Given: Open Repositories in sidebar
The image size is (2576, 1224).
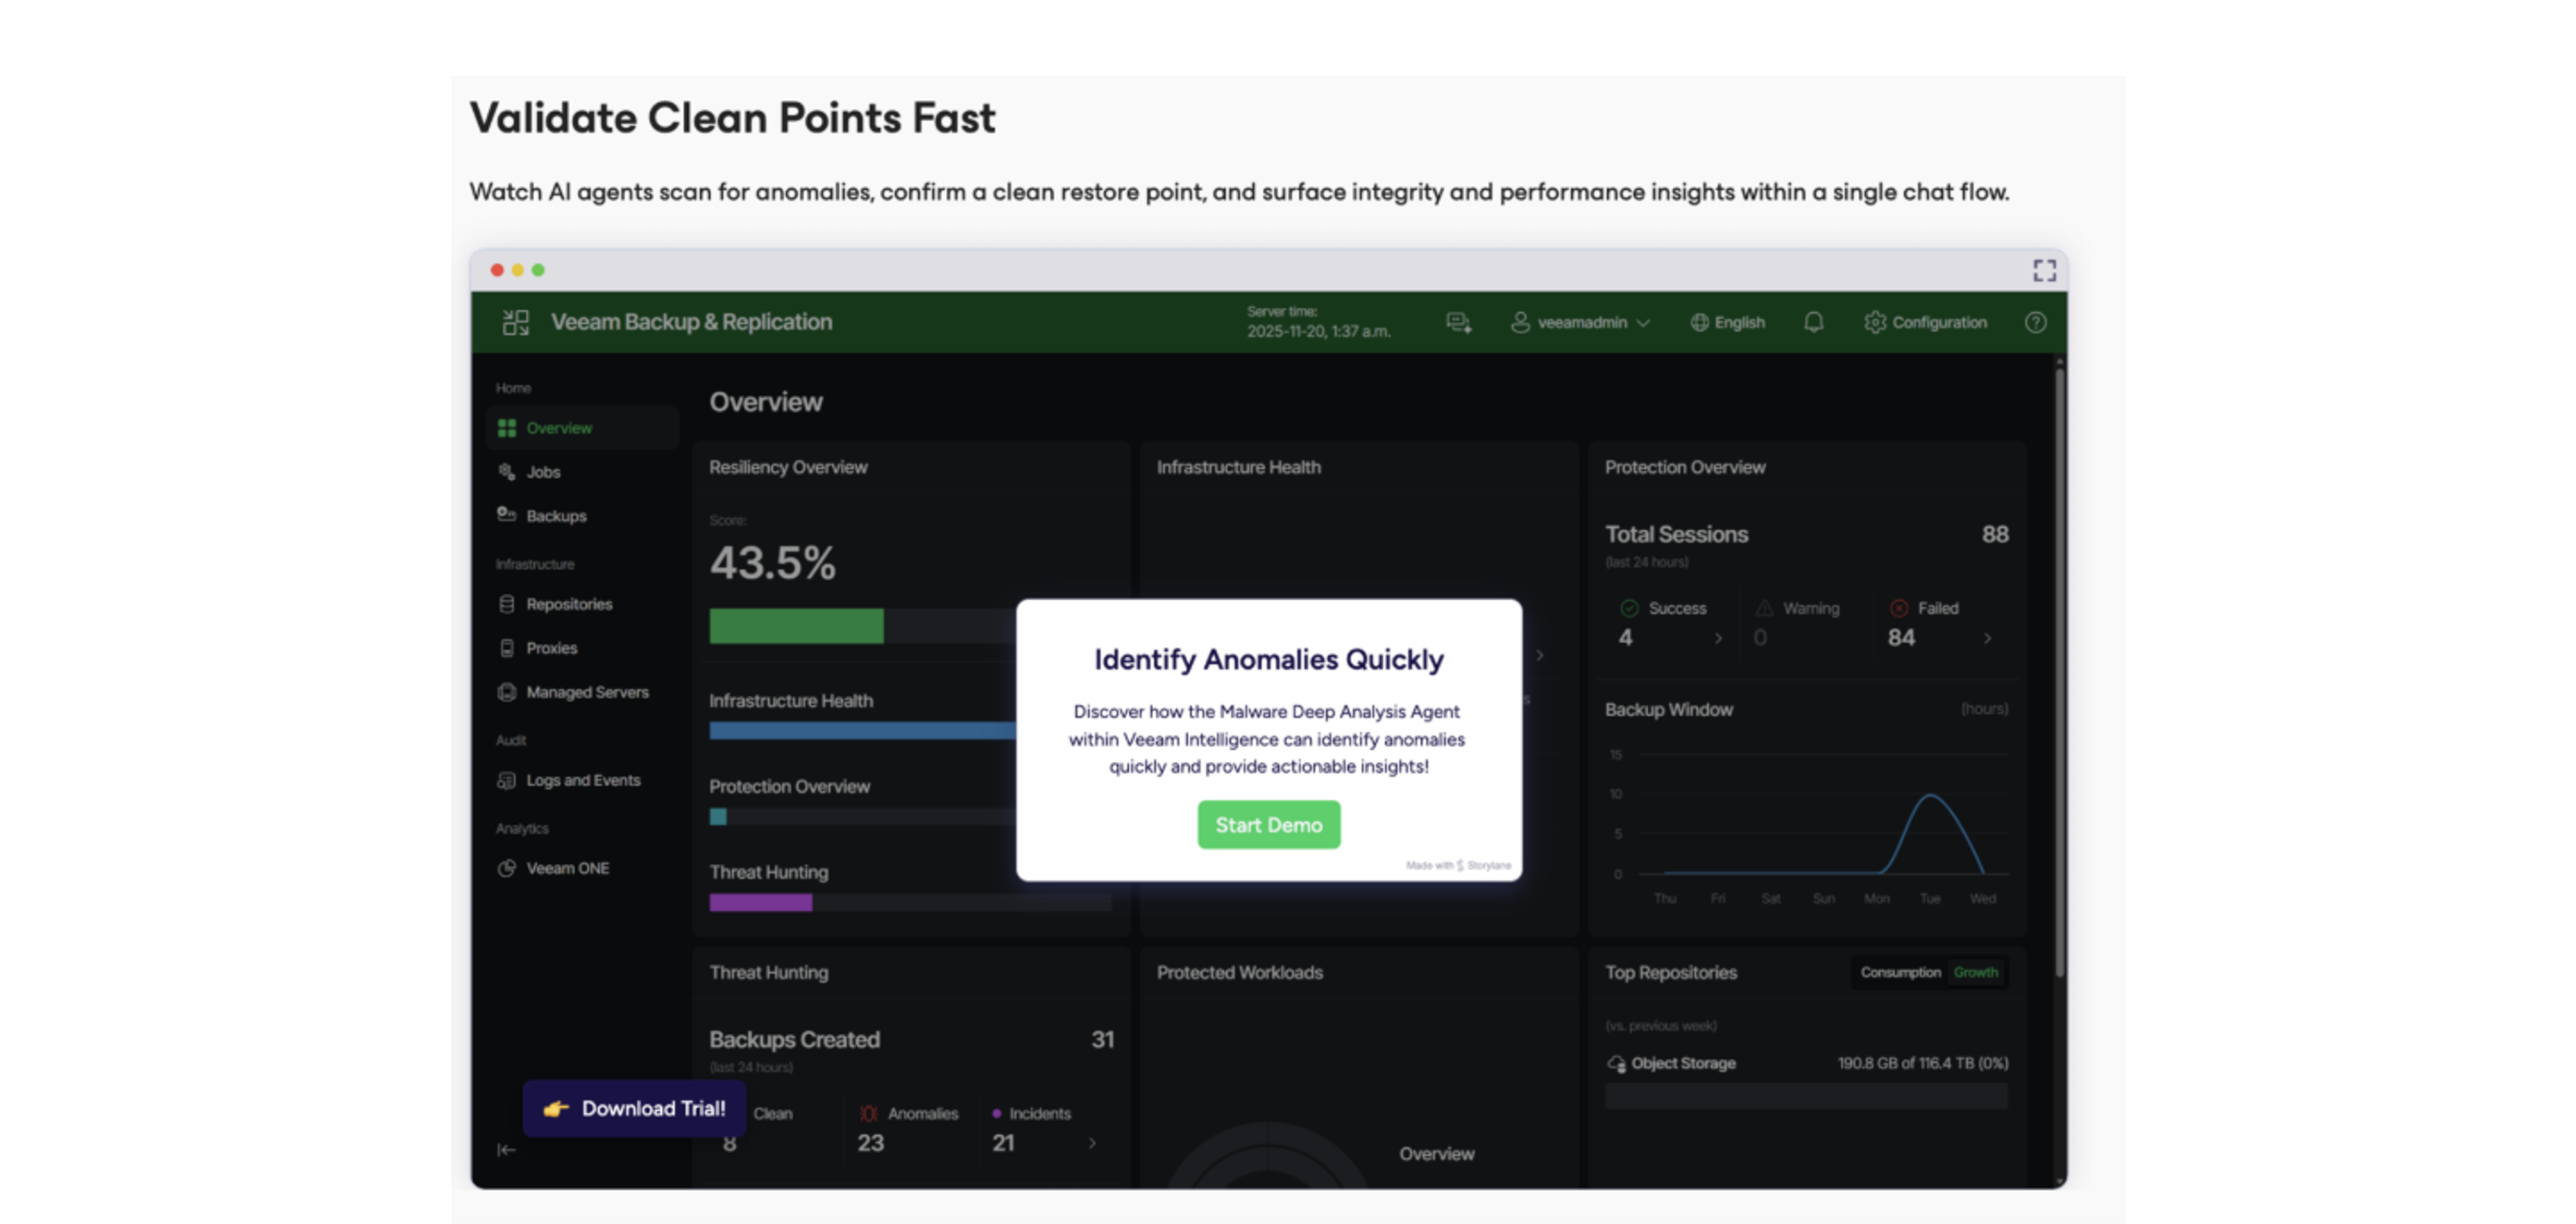Looking at the screenshot, I should (x=568, y=604).
